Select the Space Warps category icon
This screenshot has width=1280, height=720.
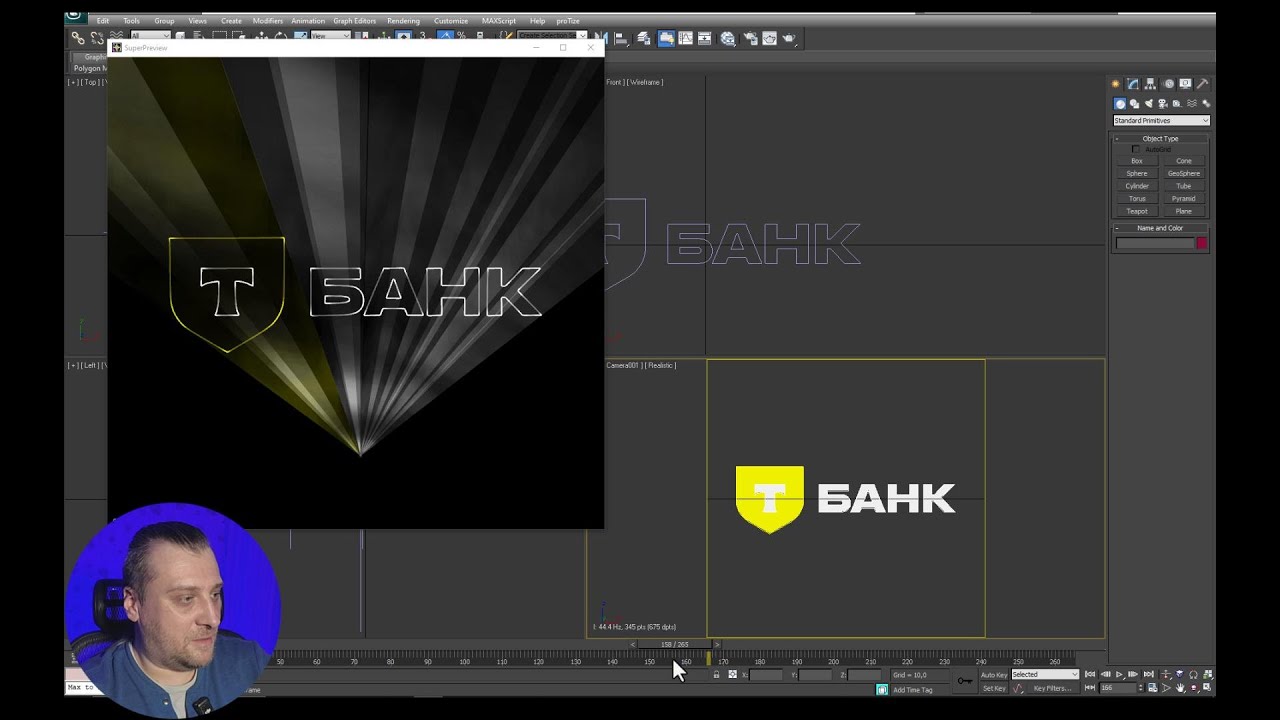(x=1192, y=104)
